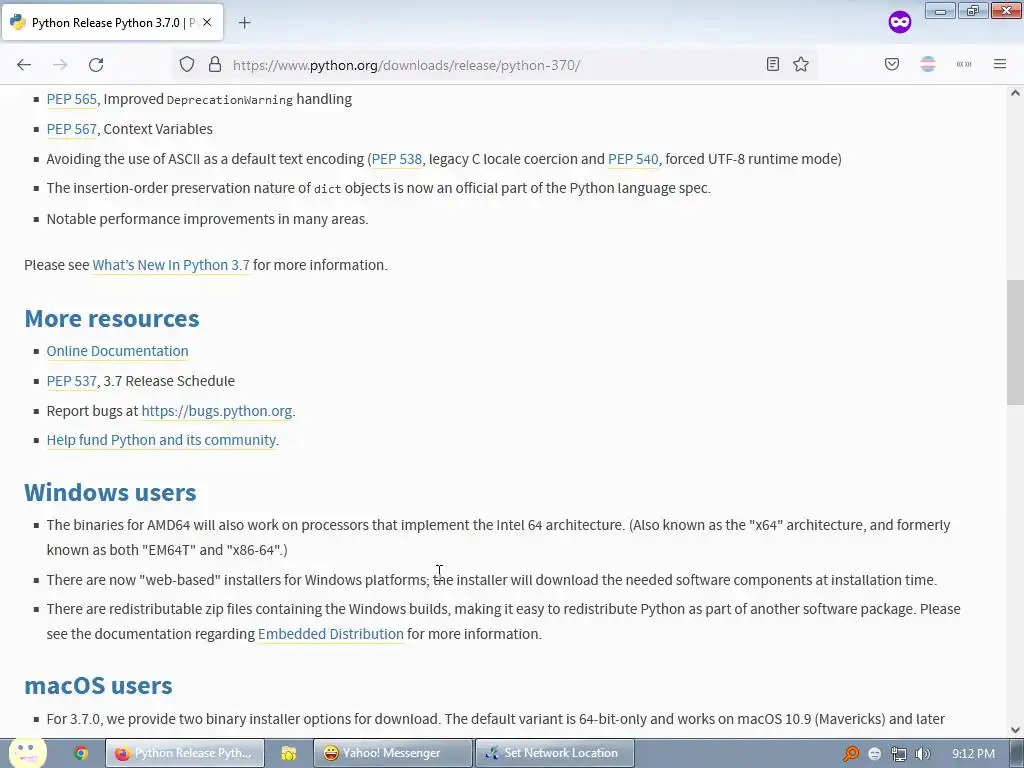Open the folder icon in the taskbar

coord(289,754)
